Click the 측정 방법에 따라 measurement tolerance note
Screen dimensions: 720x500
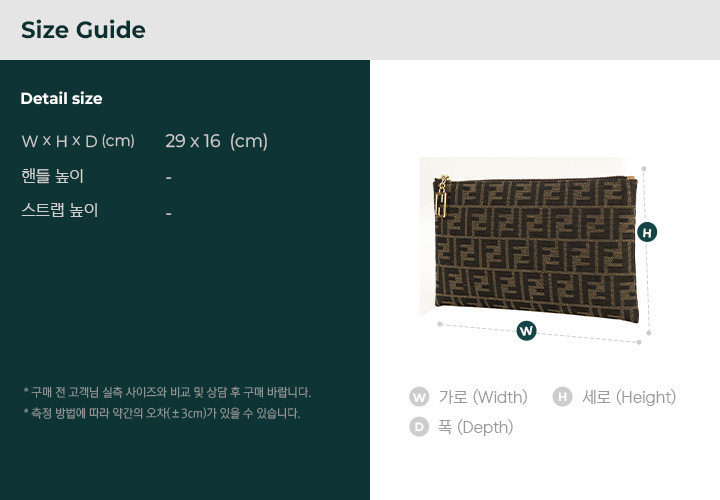(x=160, y=413)
